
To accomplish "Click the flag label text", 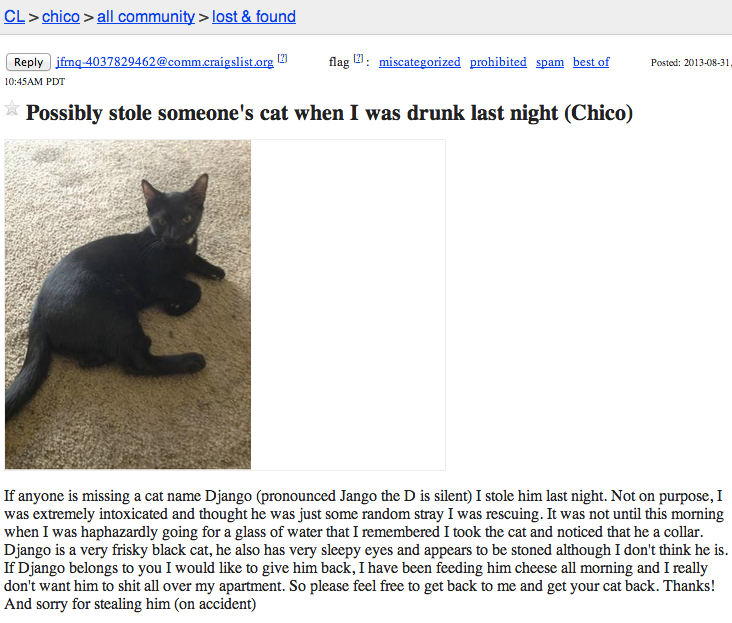I will (x=339, y=62).
